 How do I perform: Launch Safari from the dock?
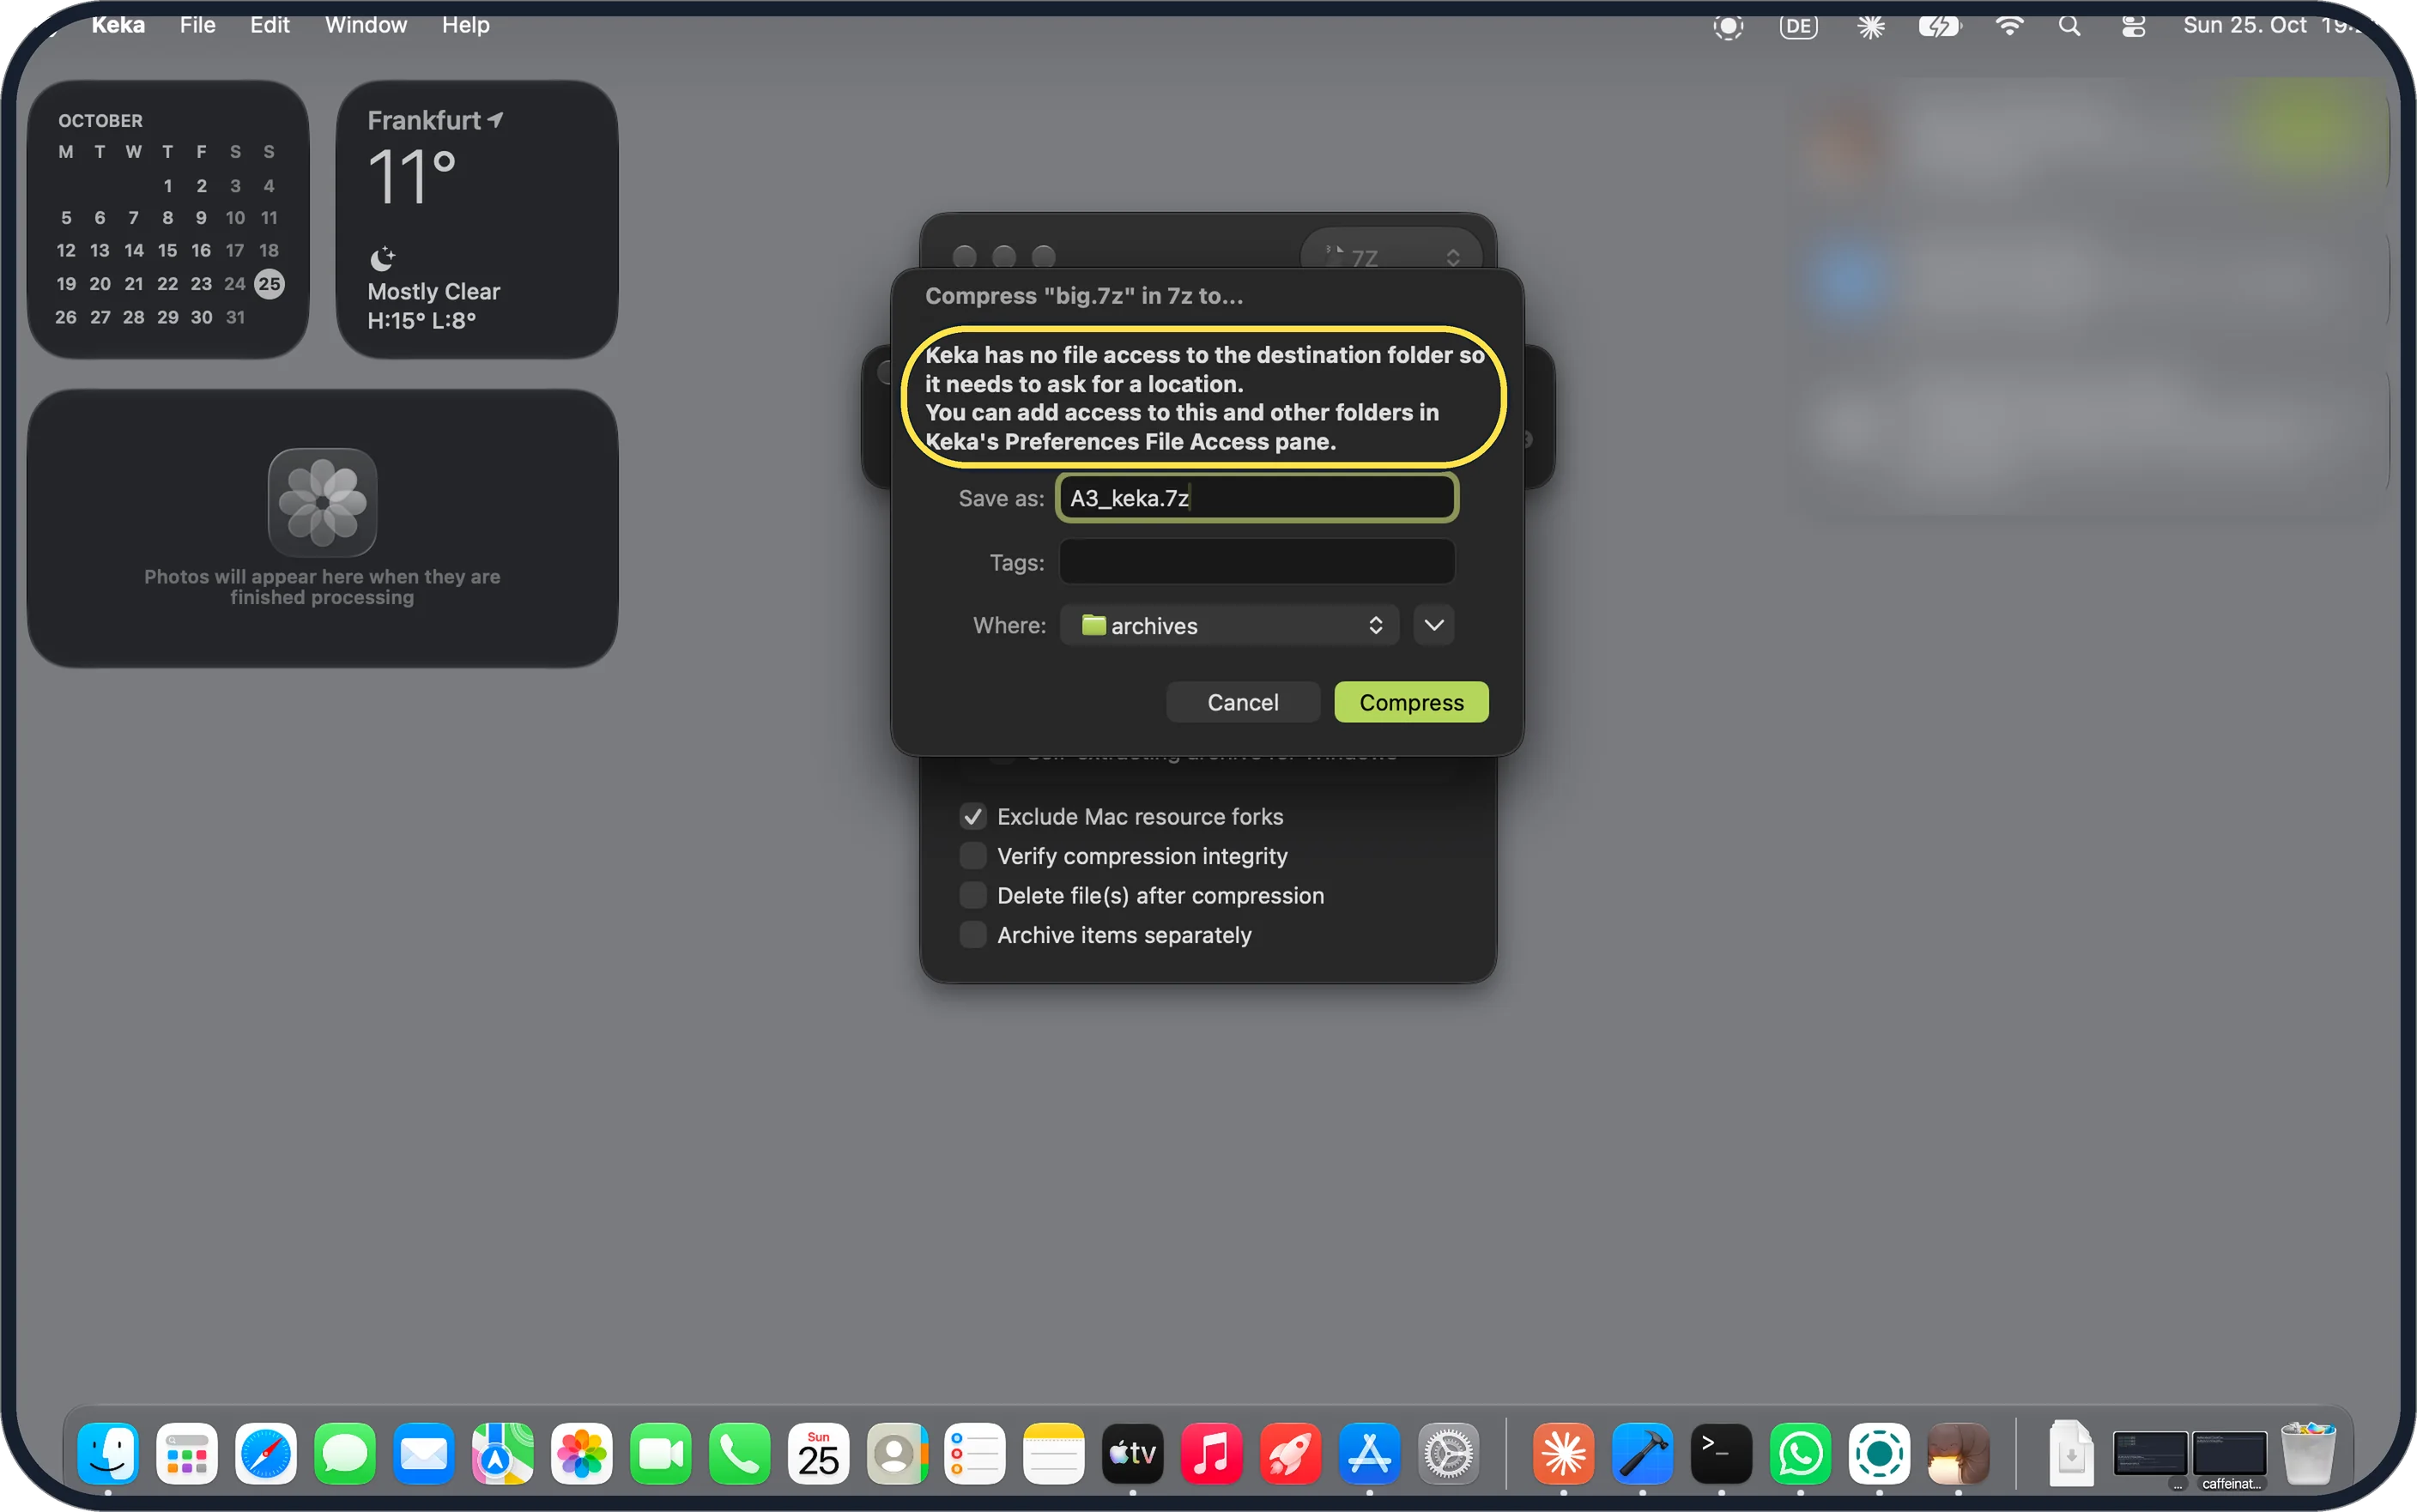coord(266,1453)
